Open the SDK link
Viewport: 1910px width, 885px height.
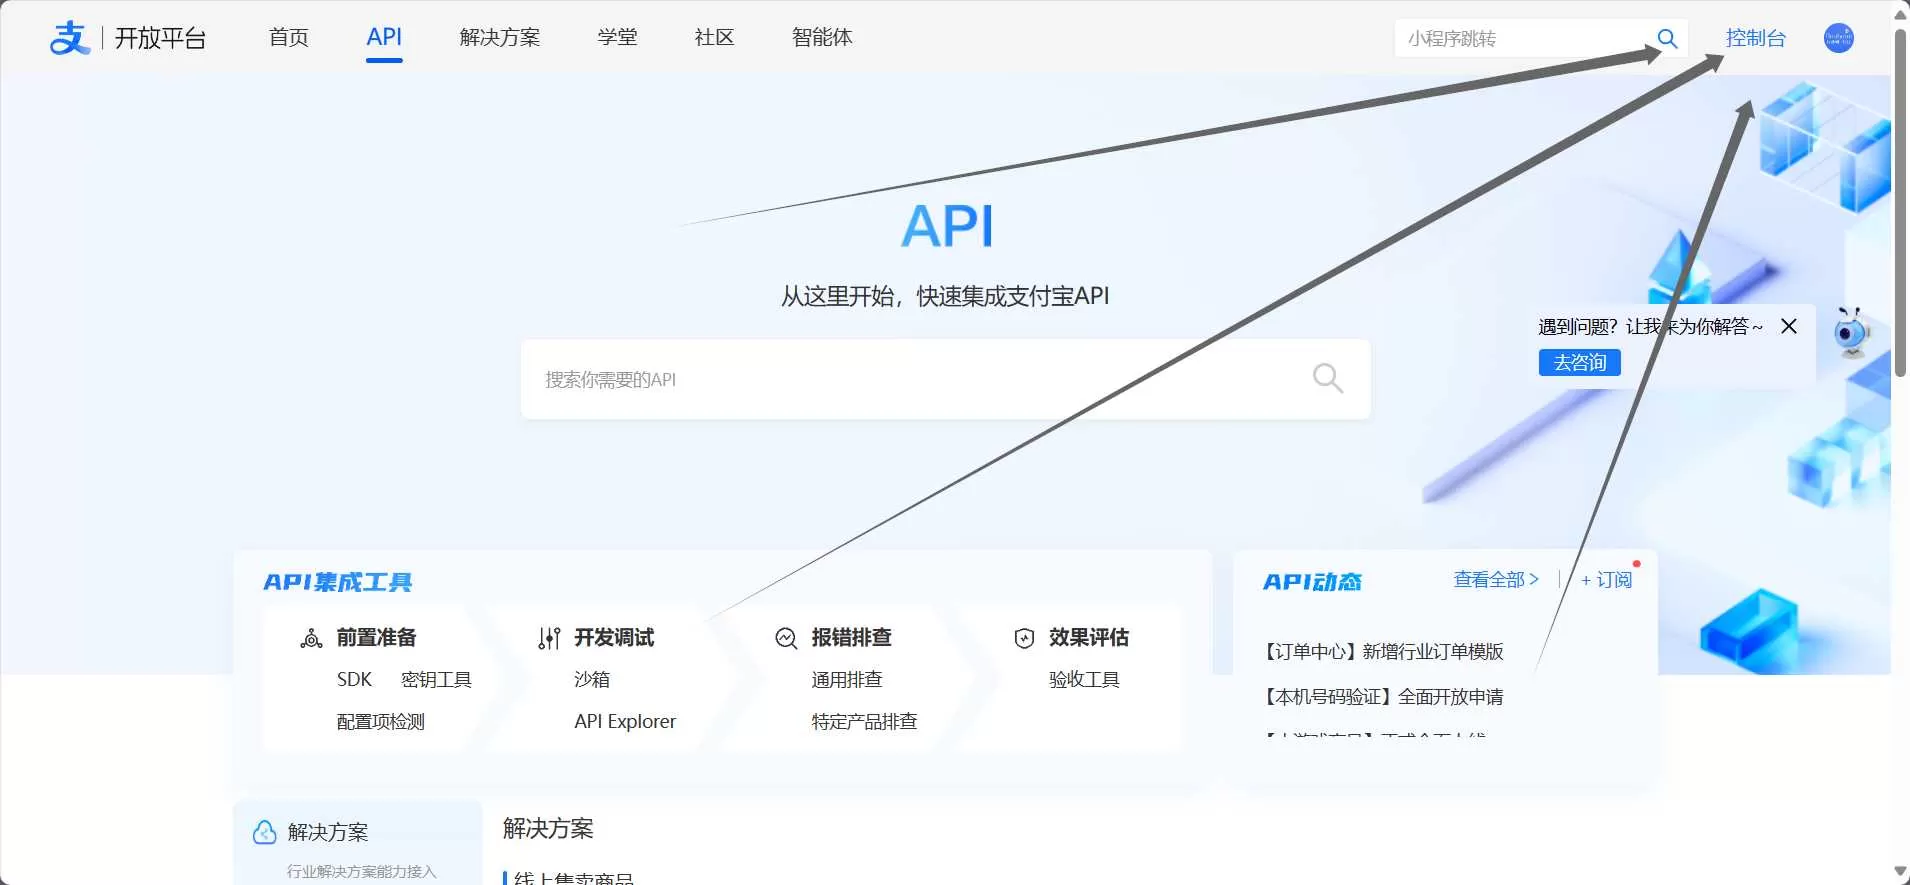tap(354, 679)
